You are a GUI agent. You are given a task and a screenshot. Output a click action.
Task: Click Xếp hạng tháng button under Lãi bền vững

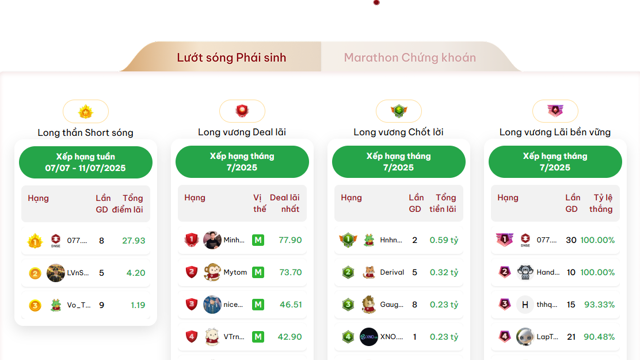pos(555,162)
